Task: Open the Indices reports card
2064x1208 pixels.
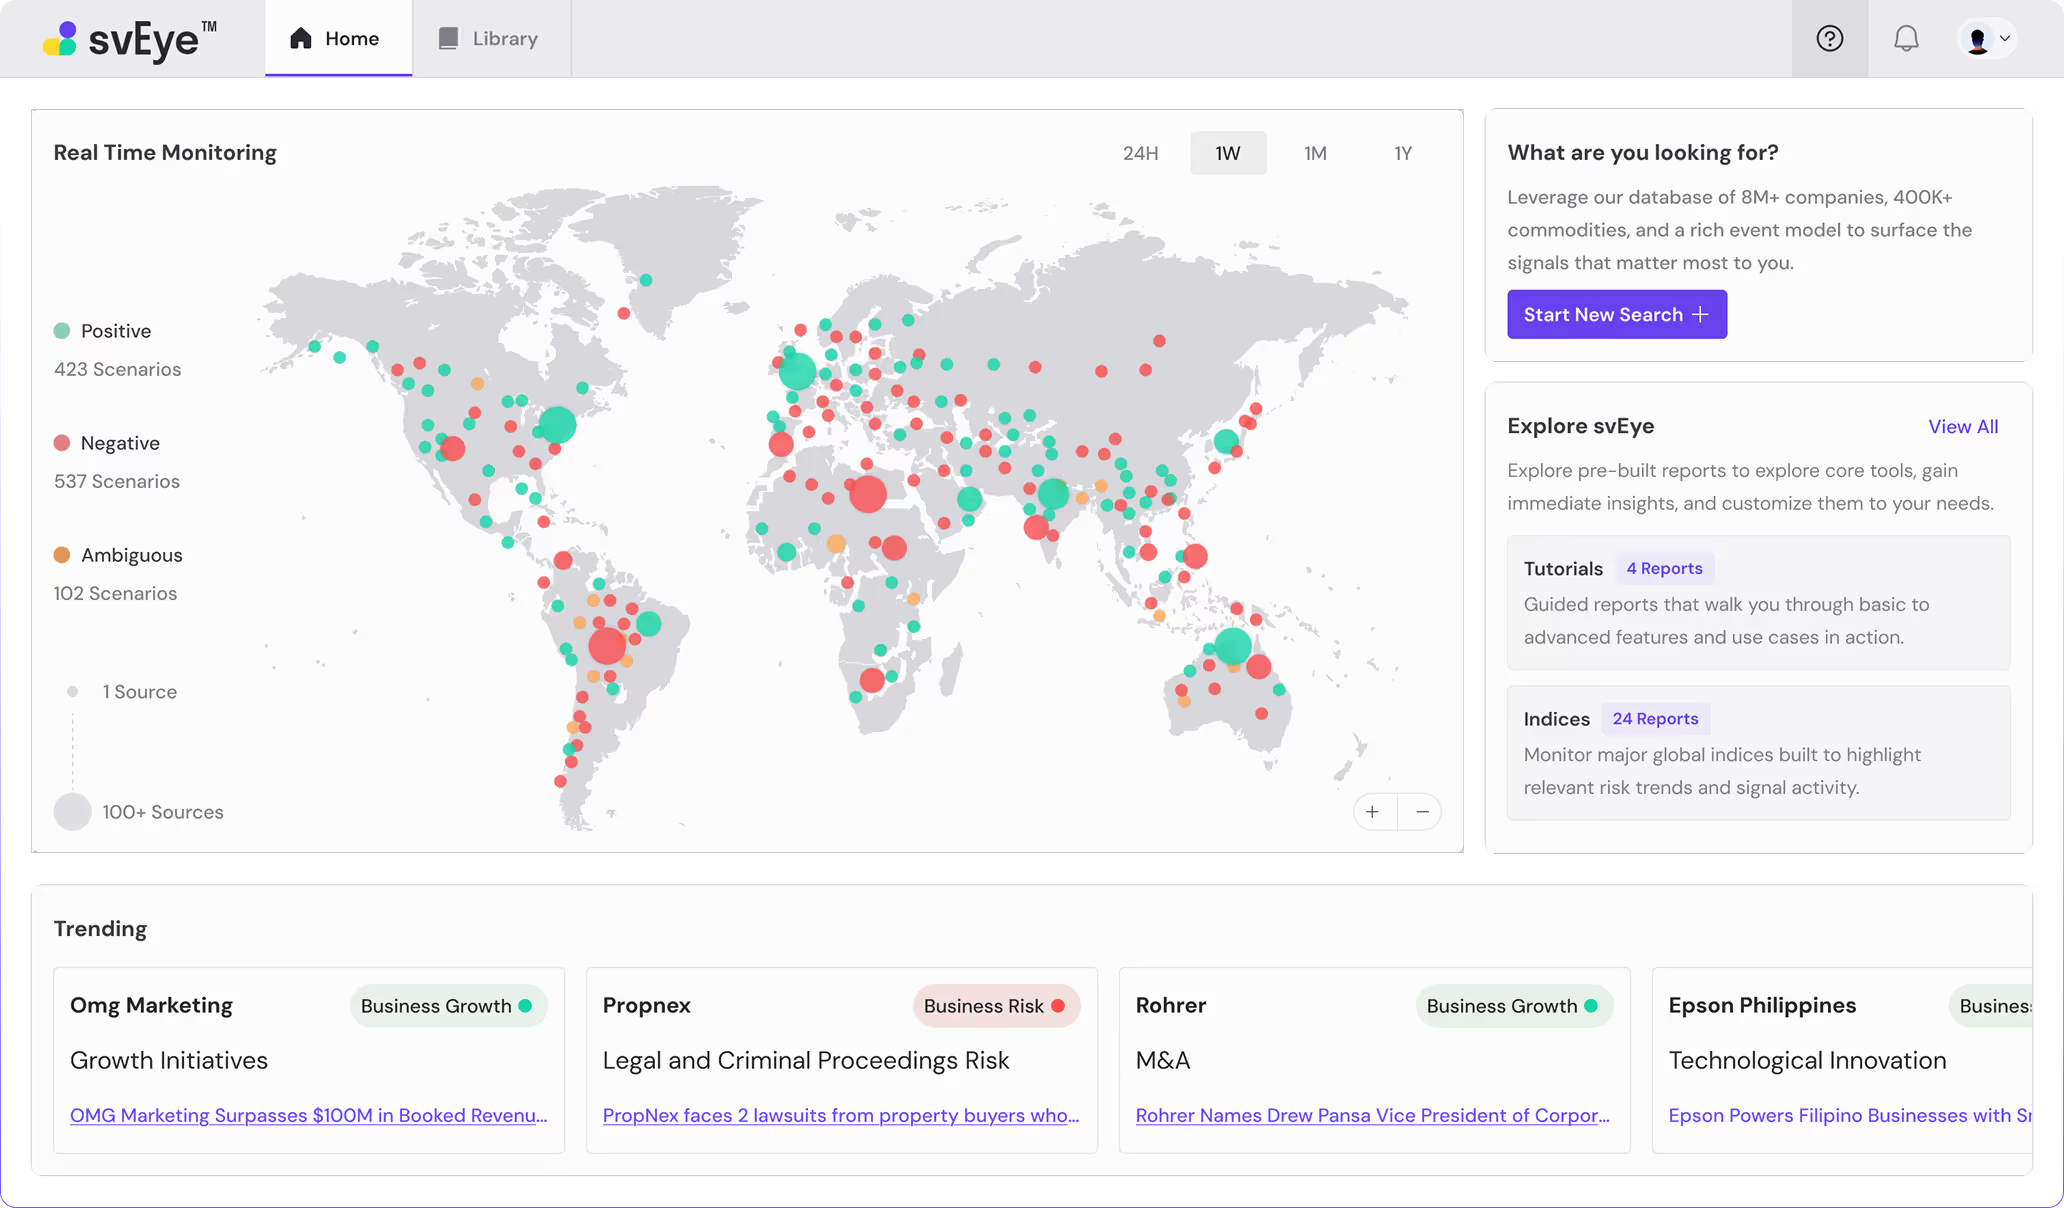Action: click(x=1758, y=752)
